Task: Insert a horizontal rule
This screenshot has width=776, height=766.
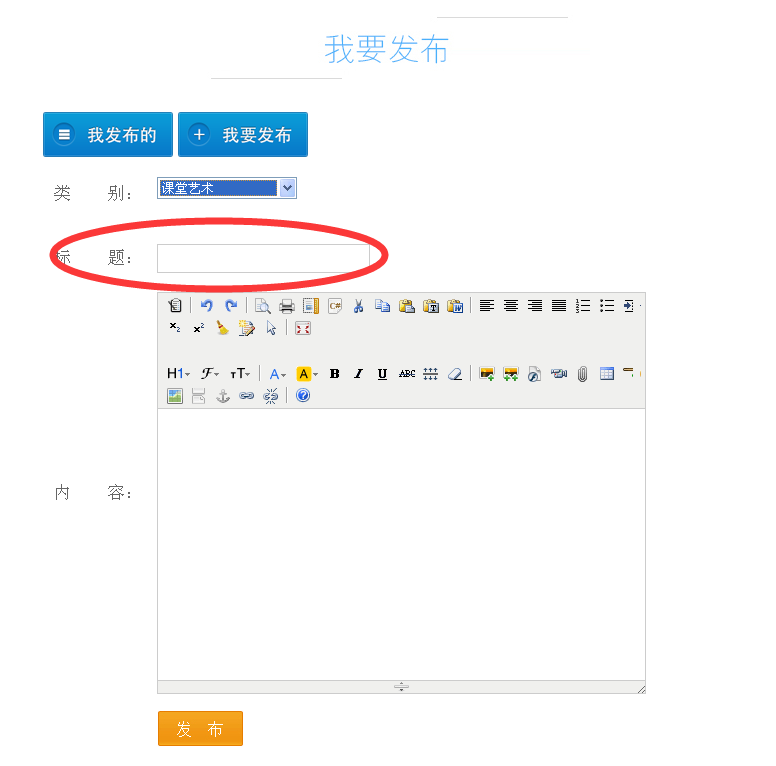Action: point(629,372)
